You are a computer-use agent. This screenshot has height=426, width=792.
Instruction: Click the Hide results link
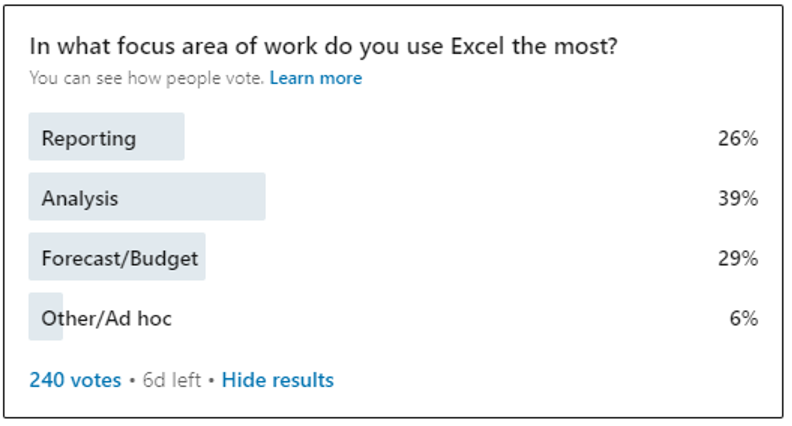tap(278, 380)
